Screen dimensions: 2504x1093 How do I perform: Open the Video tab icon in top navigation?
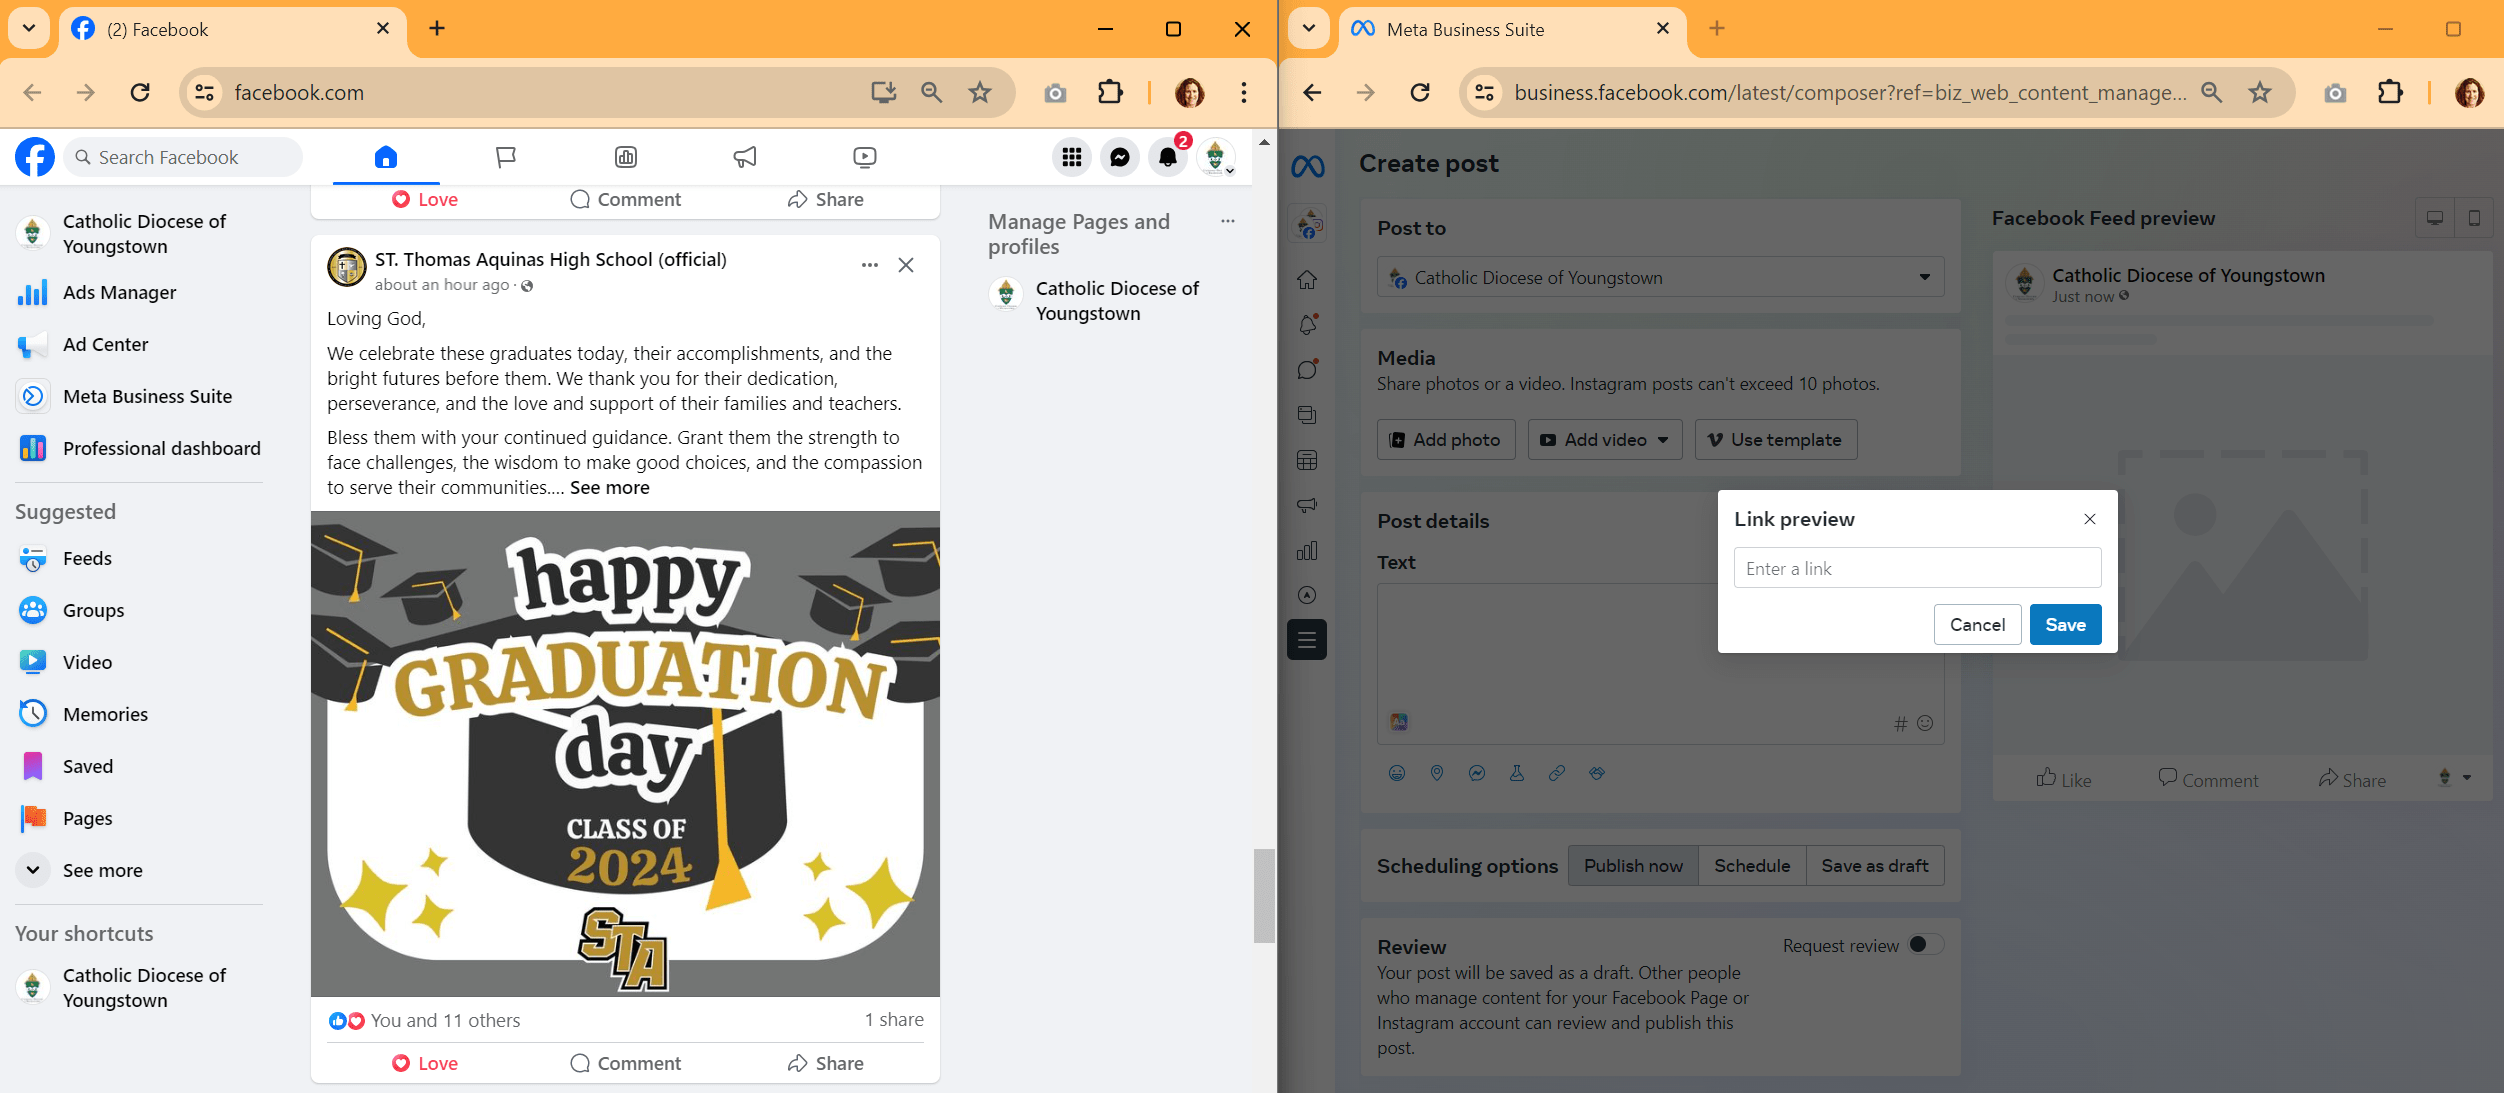[865, 157]
